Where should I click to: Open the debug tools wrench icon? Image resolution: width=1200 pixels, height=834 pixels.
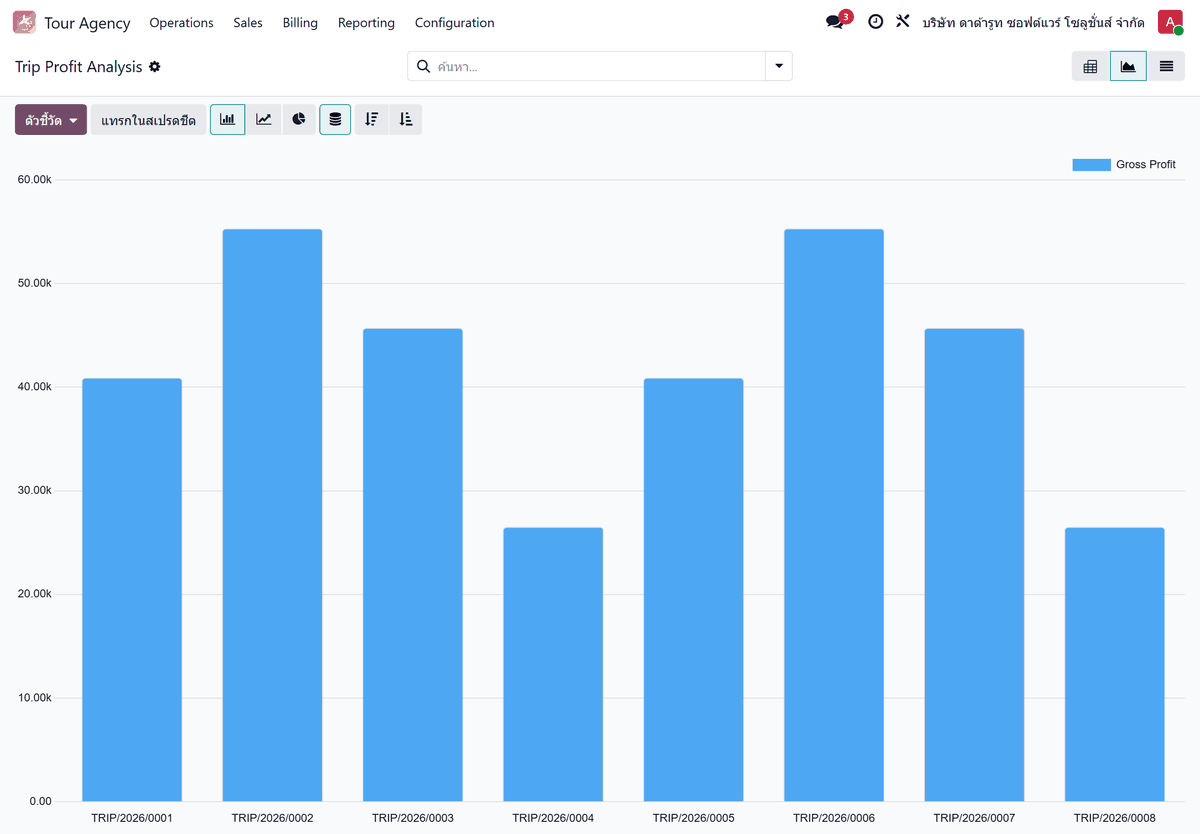[903, 21]
